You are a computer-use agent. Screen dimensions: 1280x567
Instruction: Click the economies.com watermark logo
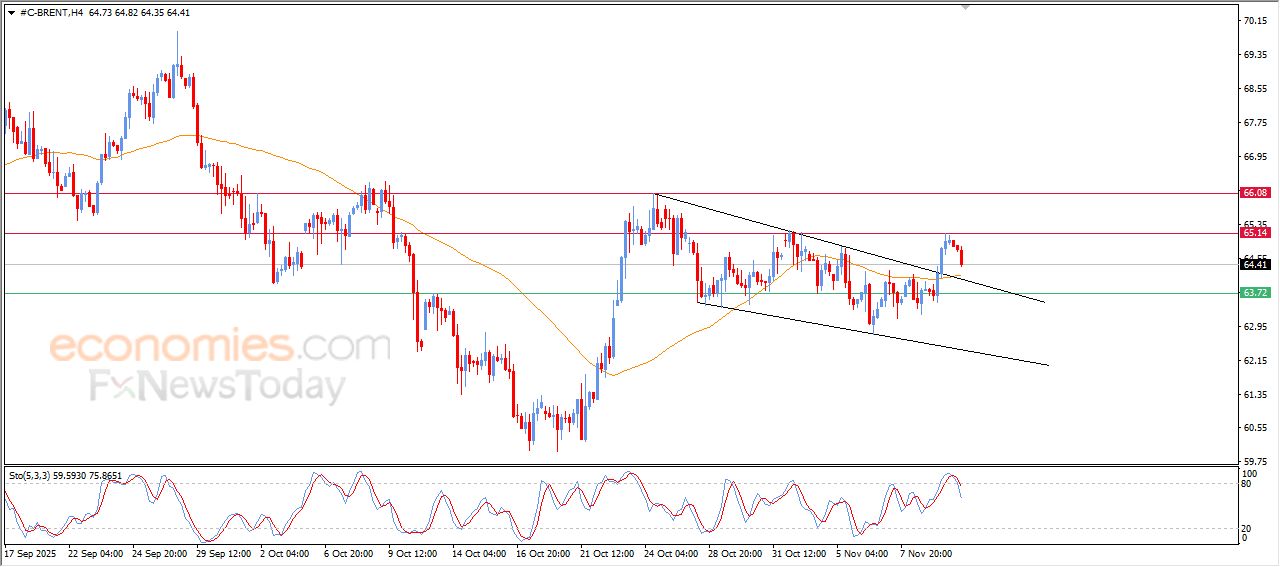pos(220,346)
